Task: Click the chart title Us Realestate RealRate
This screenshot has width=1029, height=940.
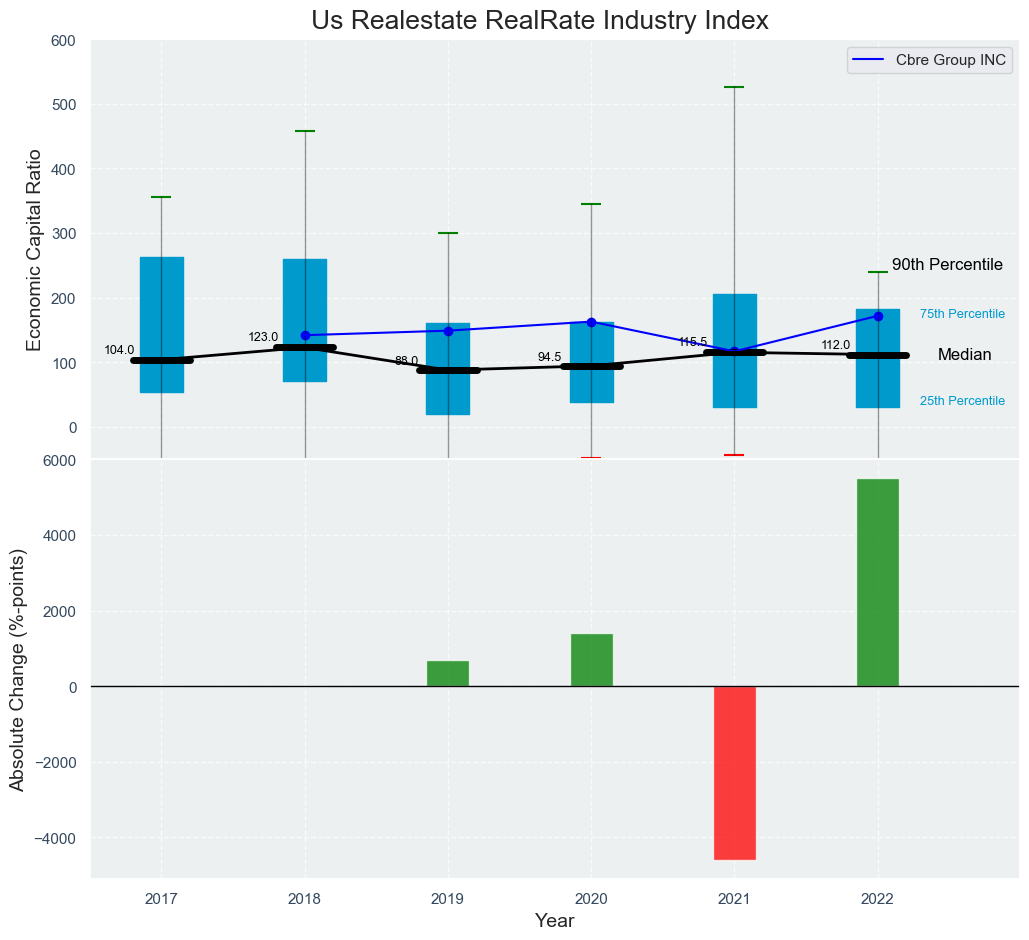Action: tap(539, 20)
